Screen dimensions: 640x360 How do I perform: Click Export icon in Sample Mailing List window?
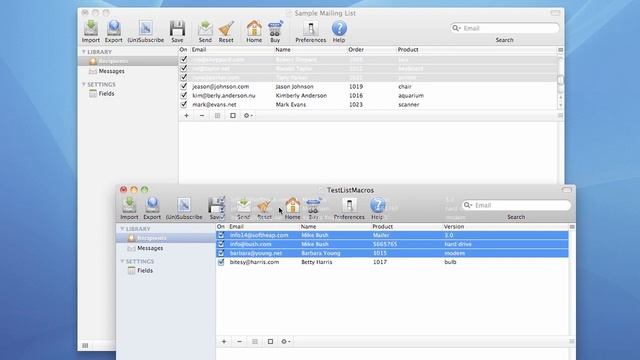(x=113, y=28)
